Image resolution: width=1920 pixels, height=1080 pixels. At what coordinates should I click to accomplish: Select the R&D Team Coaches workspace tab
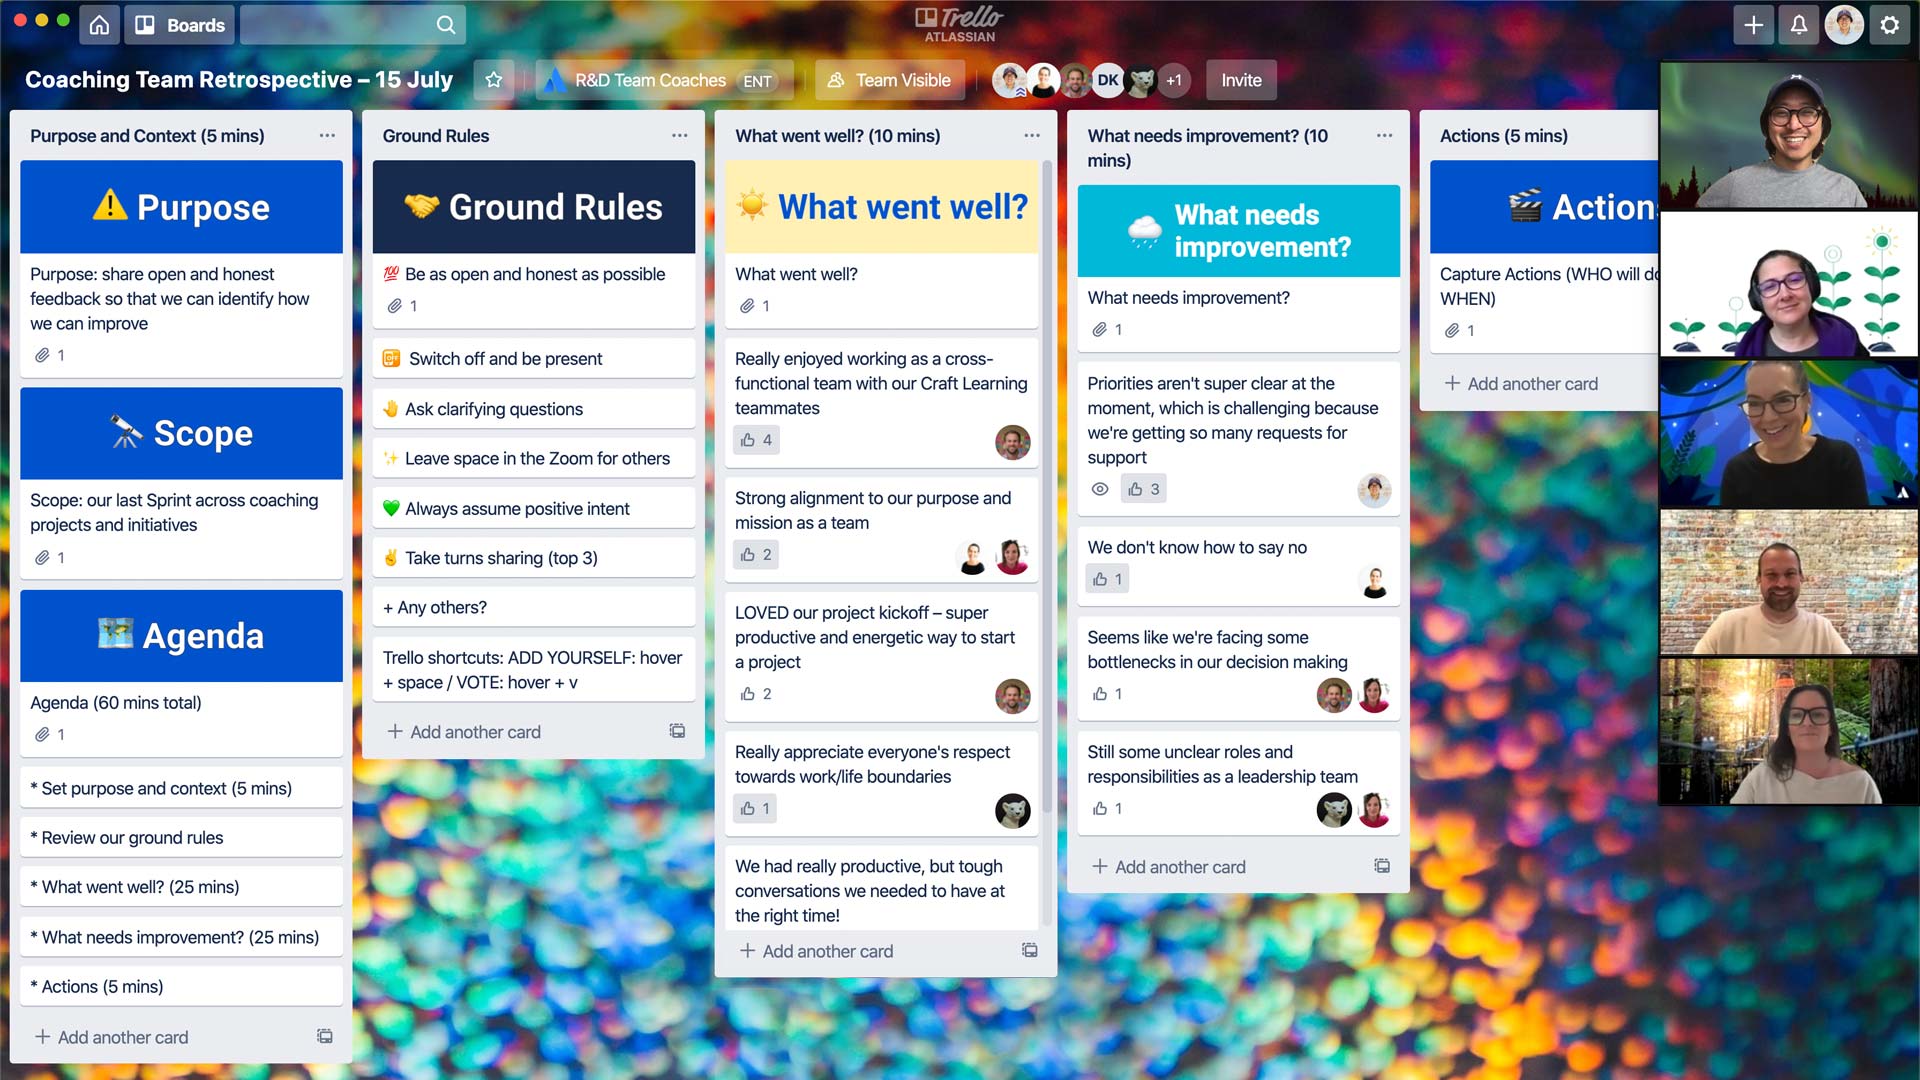point(658,79)
